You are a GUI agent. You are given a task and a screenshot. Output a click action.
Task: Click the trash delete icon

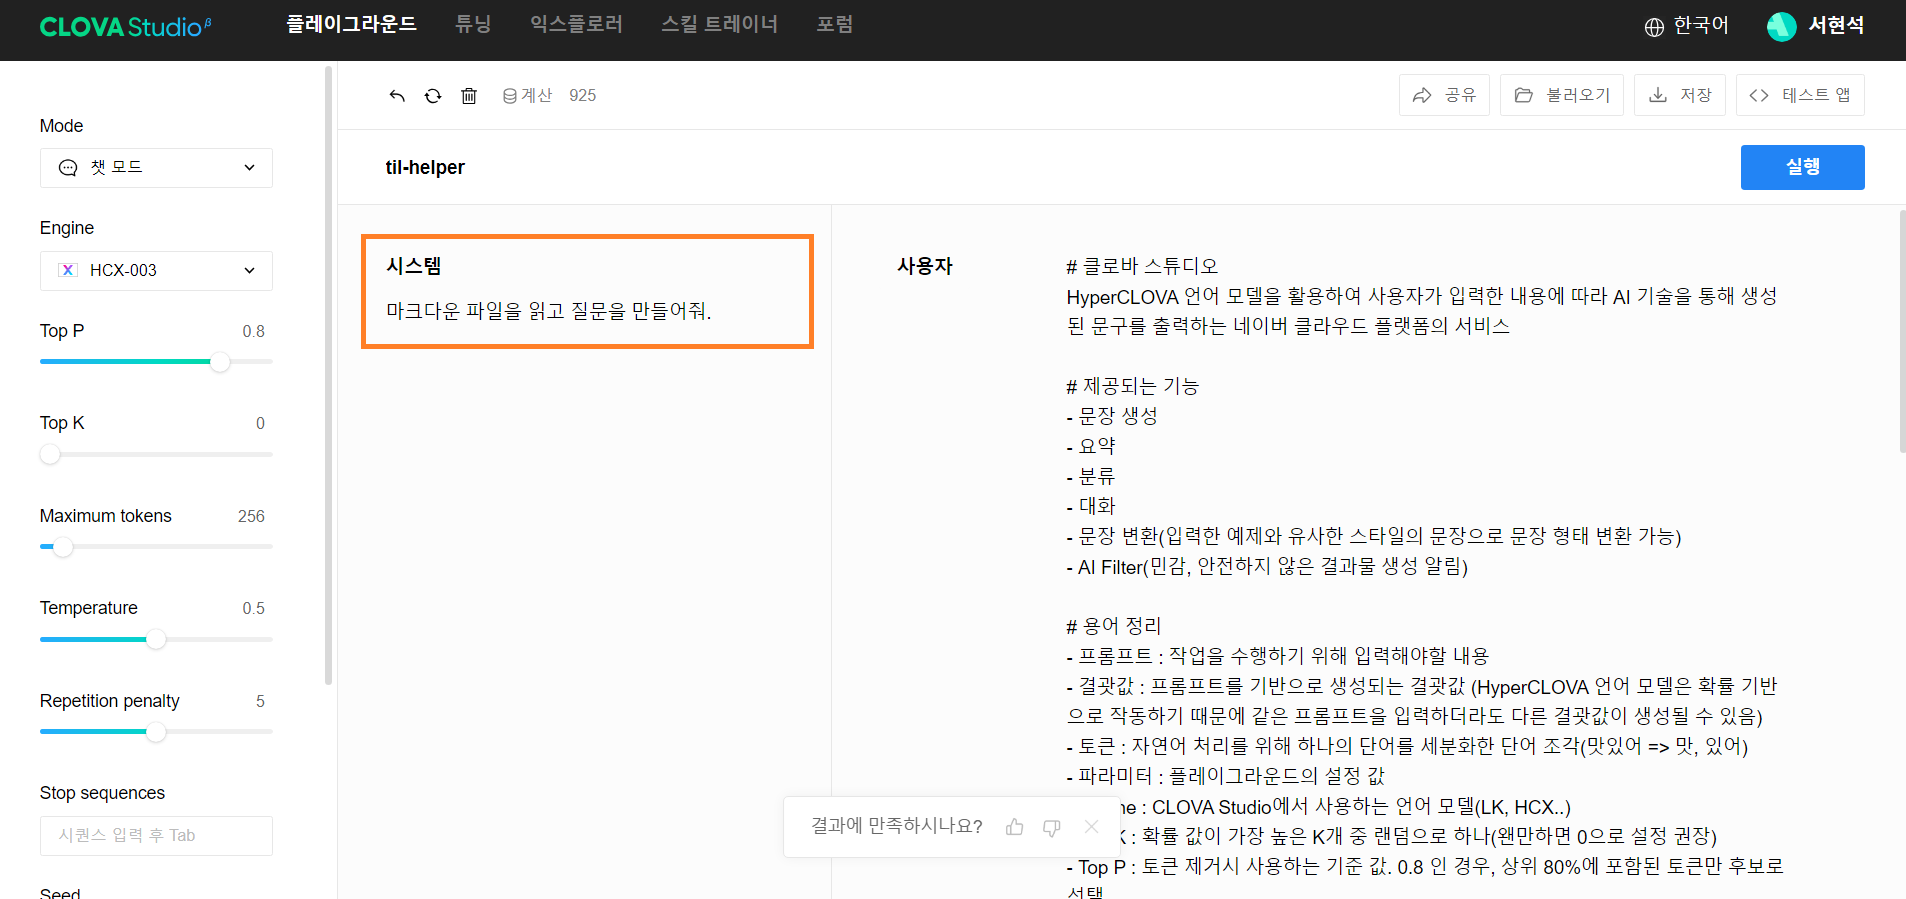[x=469, y=96]
